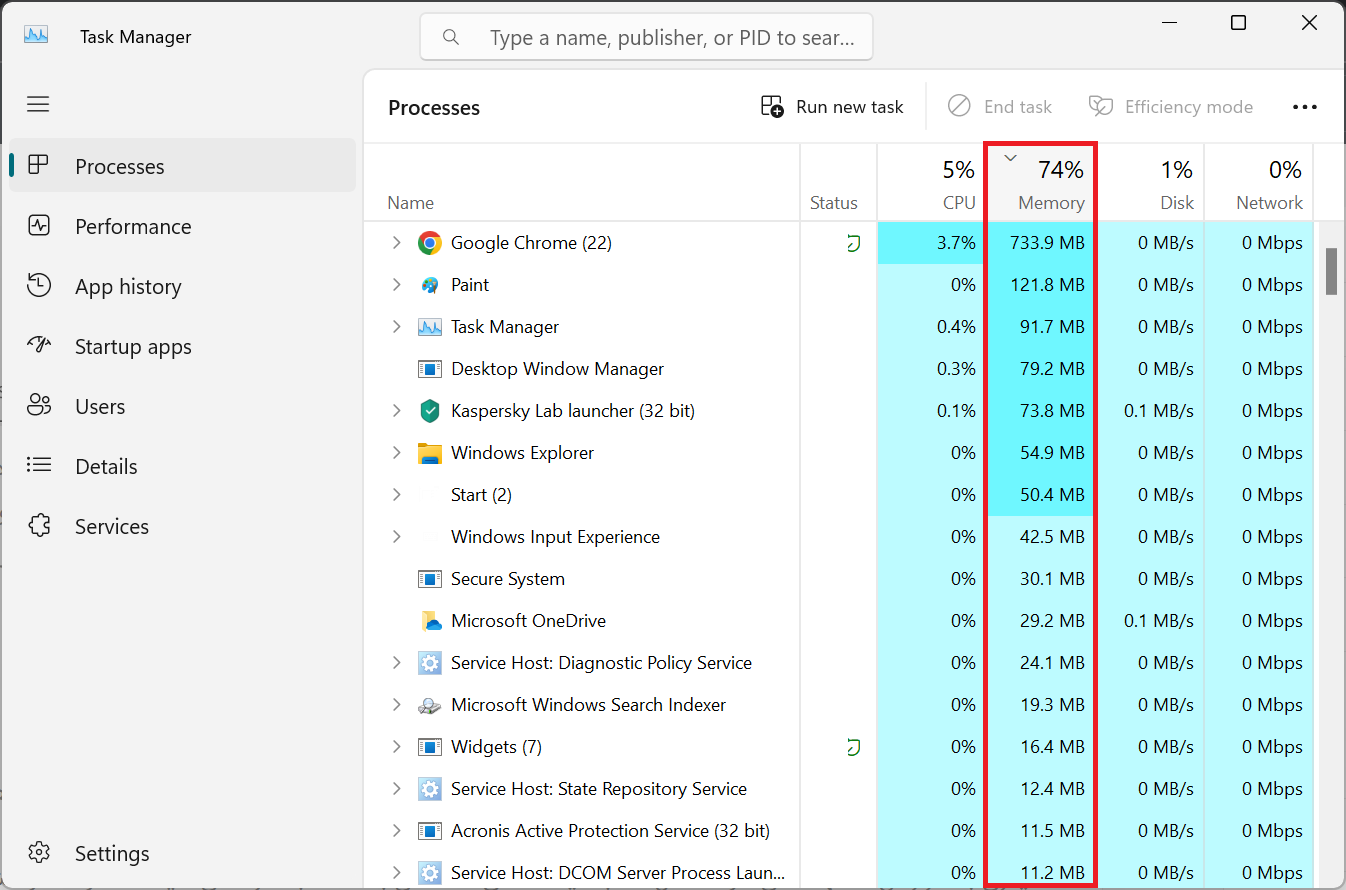Viewport: 1346px width, 890px height.
Task: Click the Task Manager app icon in title bar
Action: (37, 36)
